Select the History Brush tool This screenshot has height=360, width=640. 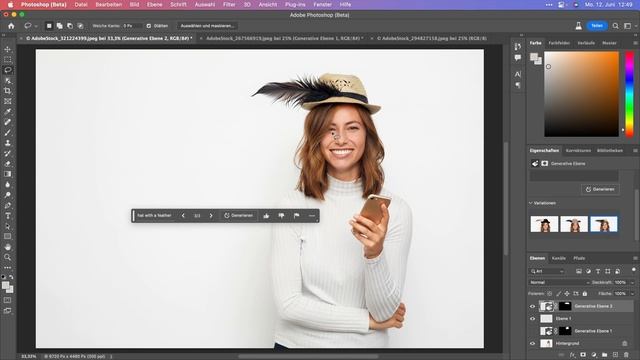[7, 153]
